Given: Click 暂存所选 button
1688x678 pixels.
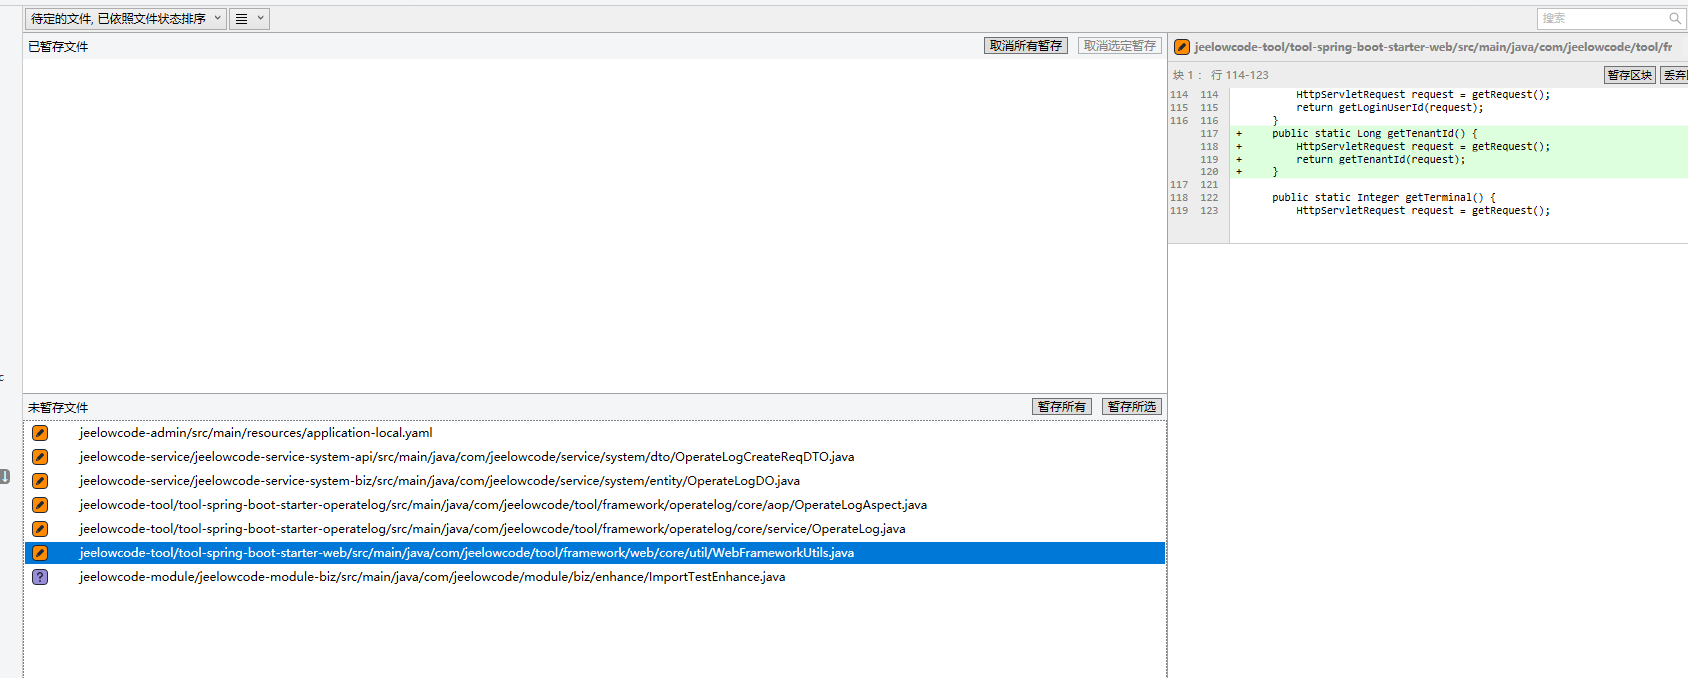Looking at the screenshot, I should (1131, 407).
